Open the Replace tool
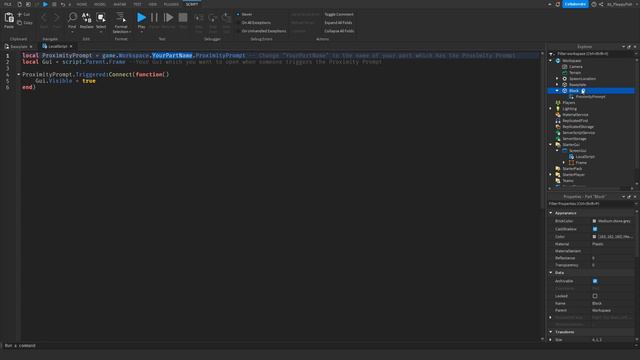The width and height of the screenshot is (640, 360). (x=87, y=20)
